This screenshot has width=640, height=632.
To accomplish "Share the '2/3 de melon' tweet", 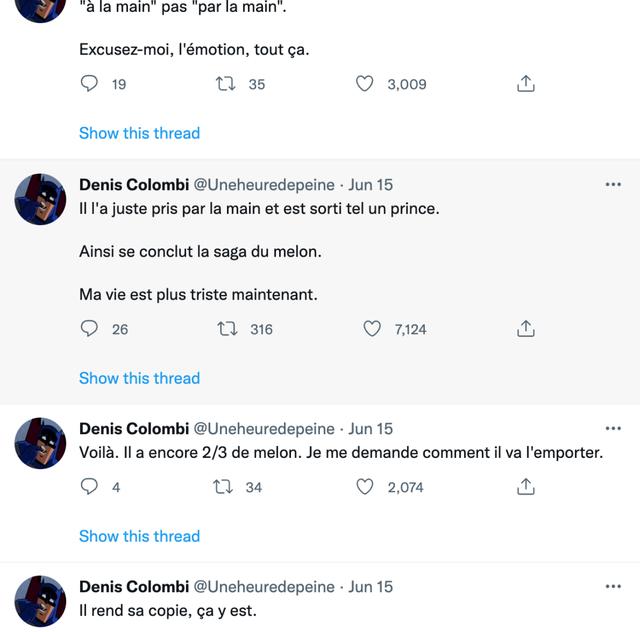I will (x=526, y=486).
